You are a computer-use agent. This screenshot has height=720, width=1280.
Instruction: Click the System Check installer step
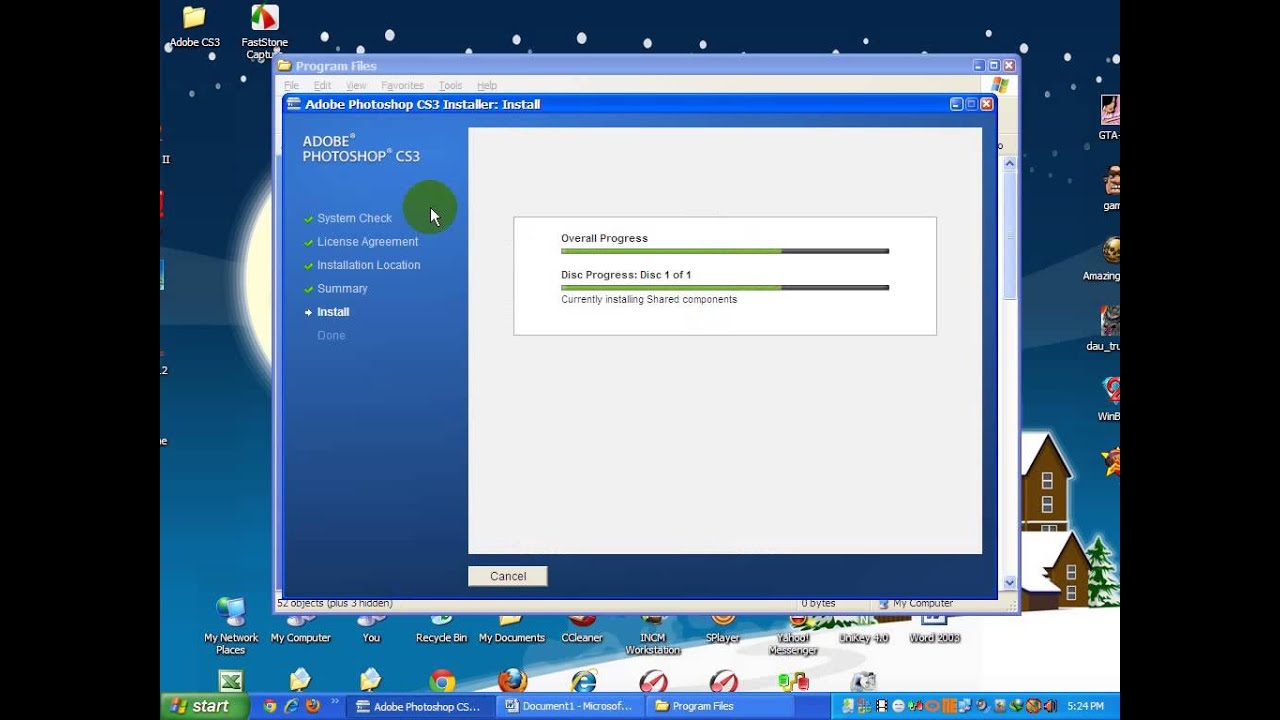click(354, 218)
